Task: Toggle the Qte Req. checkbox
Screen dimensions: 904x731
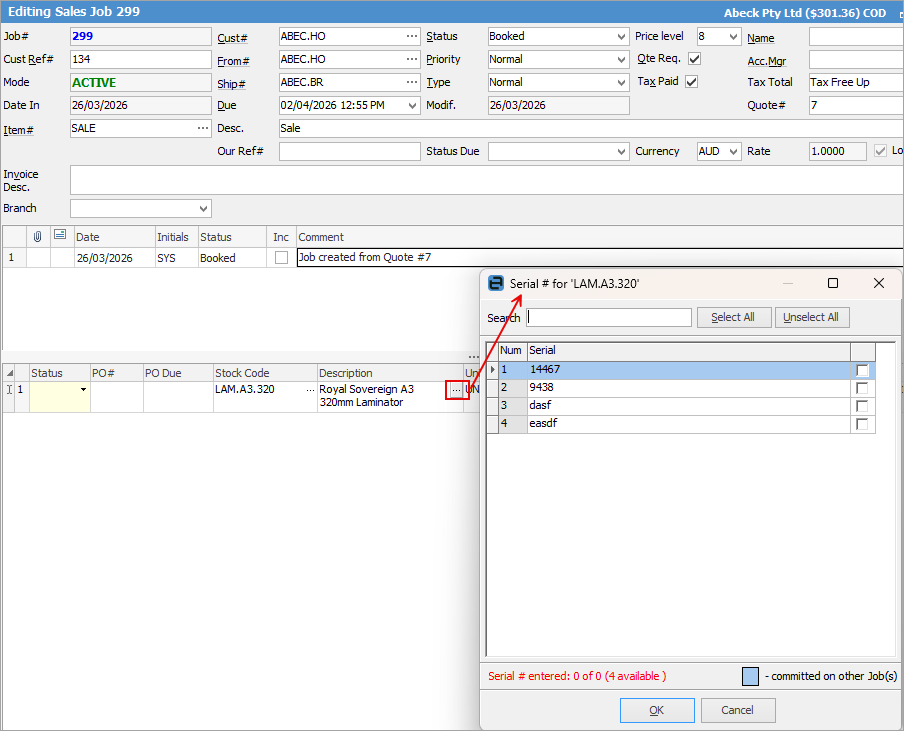Action: tap(694, 59)
